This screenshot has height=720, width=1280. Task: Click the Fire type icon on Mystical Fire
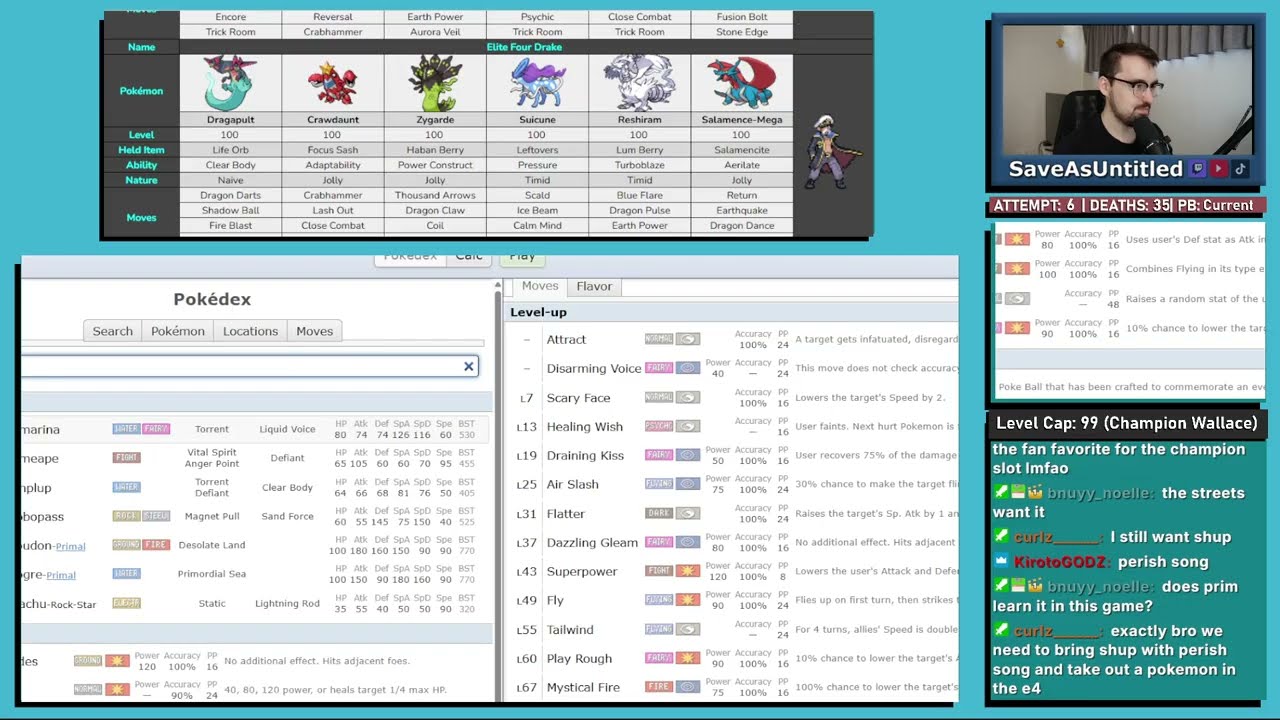coord(659,687)
